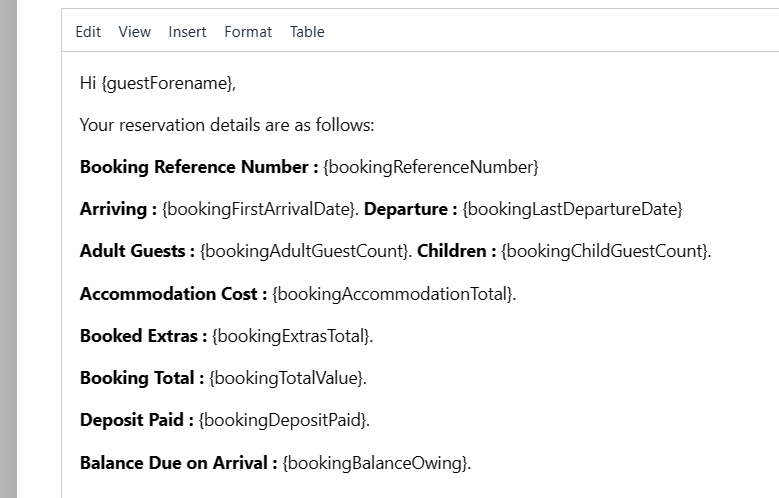The image size is (779, 498).
Task: Open the View menu
Action: pos(134,32)
